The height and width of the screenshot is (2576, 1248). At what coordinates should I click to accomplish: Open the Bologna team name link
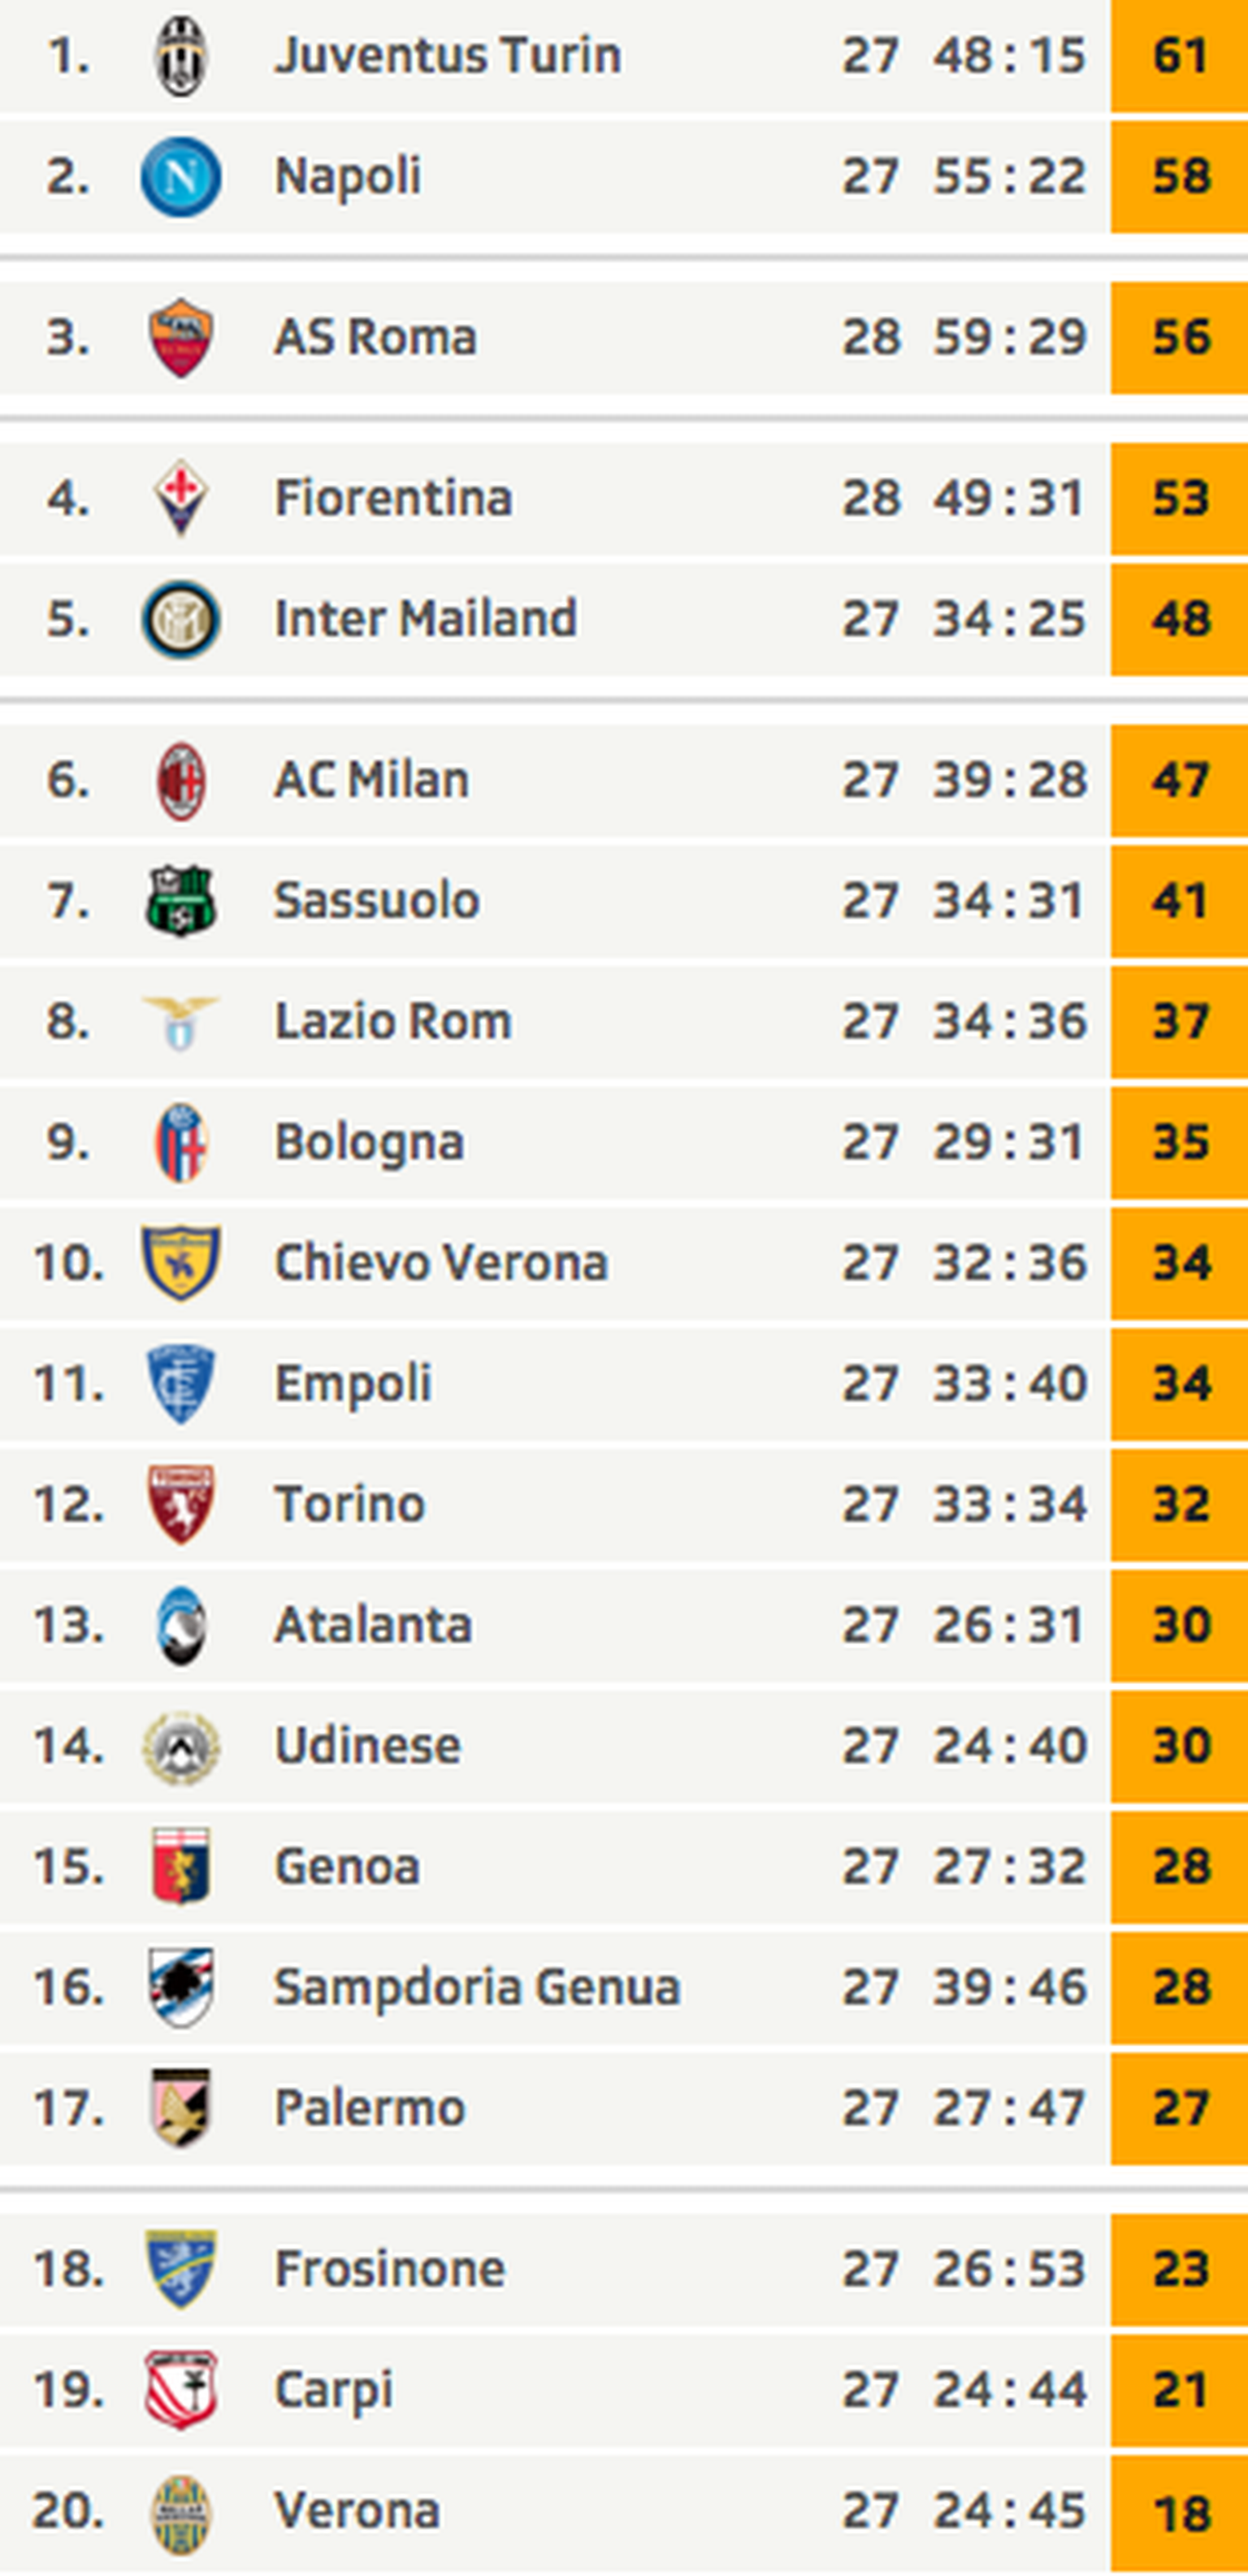point(369,1142)
